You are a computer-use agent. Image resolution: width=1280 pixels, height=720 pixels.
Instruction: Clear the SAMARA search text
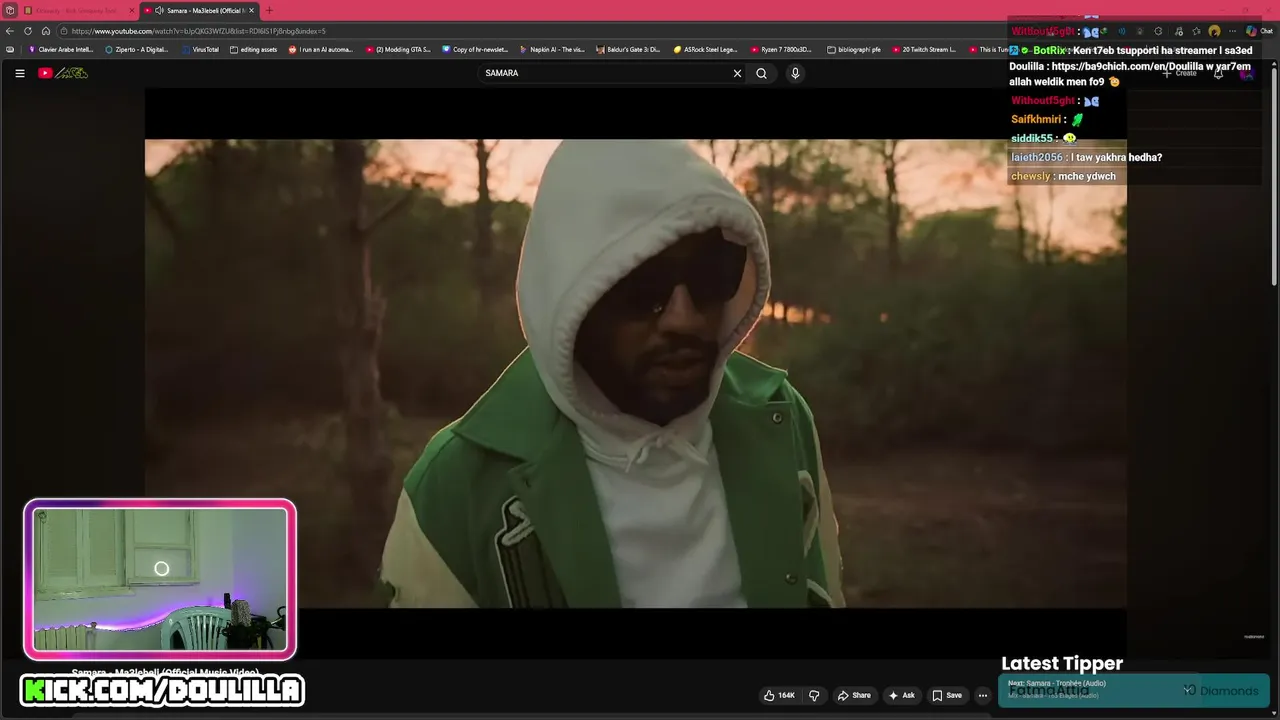click(x=737, y=73)
